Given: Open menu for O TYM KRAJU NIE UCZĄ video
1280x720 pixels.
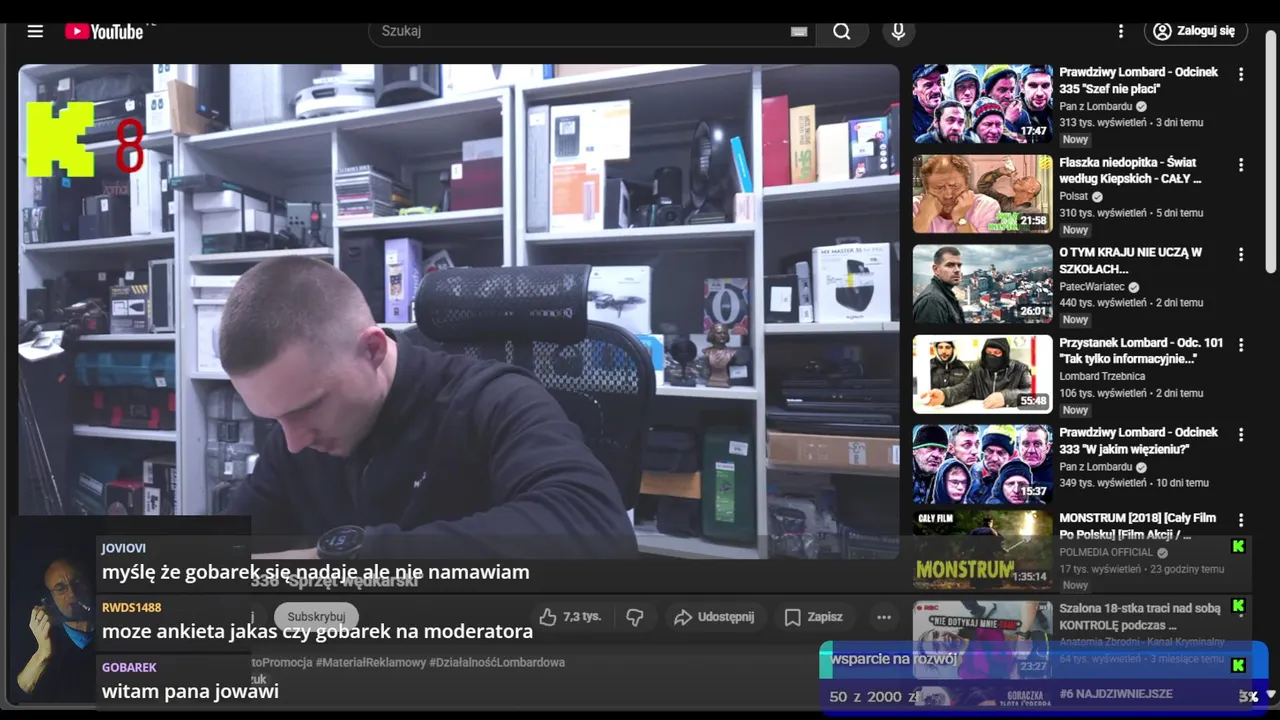Looking at the screenshot, I should tap(1241, 255).
